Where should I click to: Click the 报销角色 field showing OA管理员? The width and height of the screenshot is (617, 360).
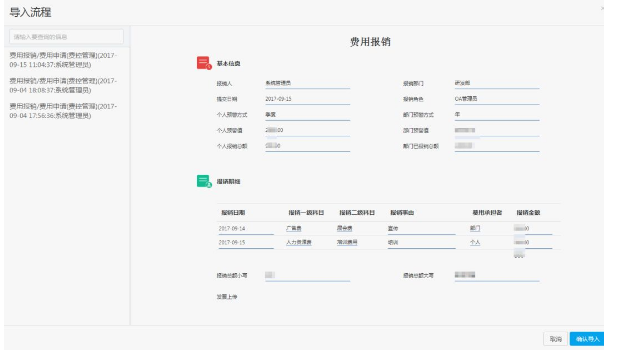[x=497, y=99]
